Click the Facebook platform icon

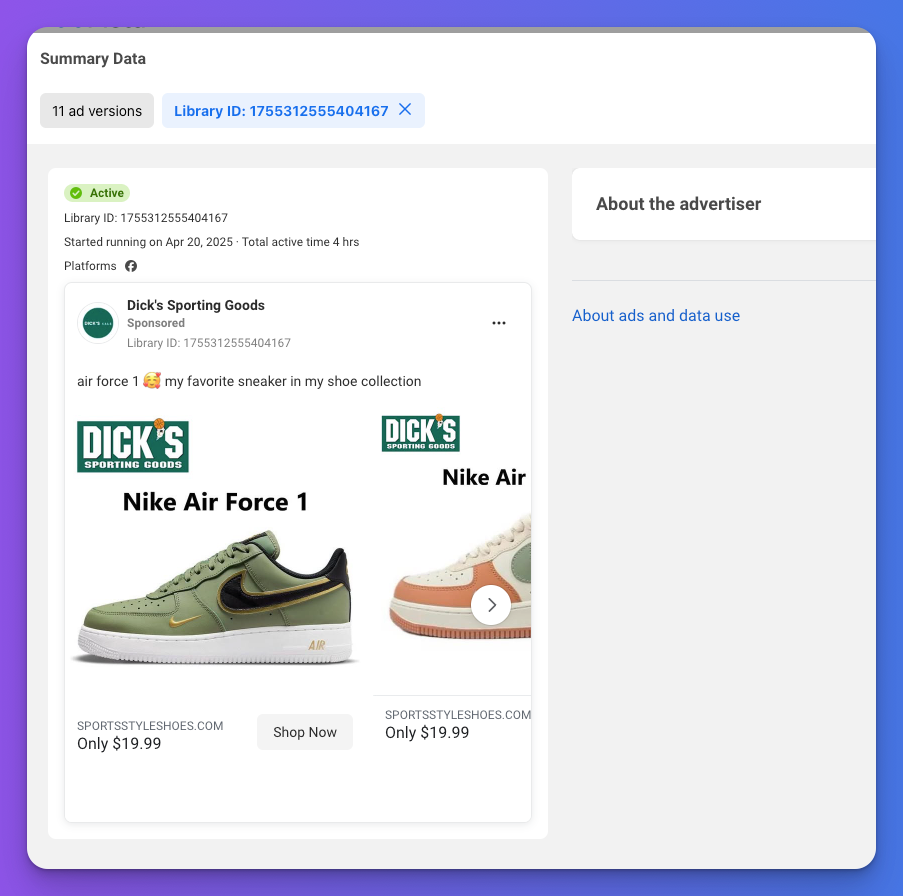(131, 266)
